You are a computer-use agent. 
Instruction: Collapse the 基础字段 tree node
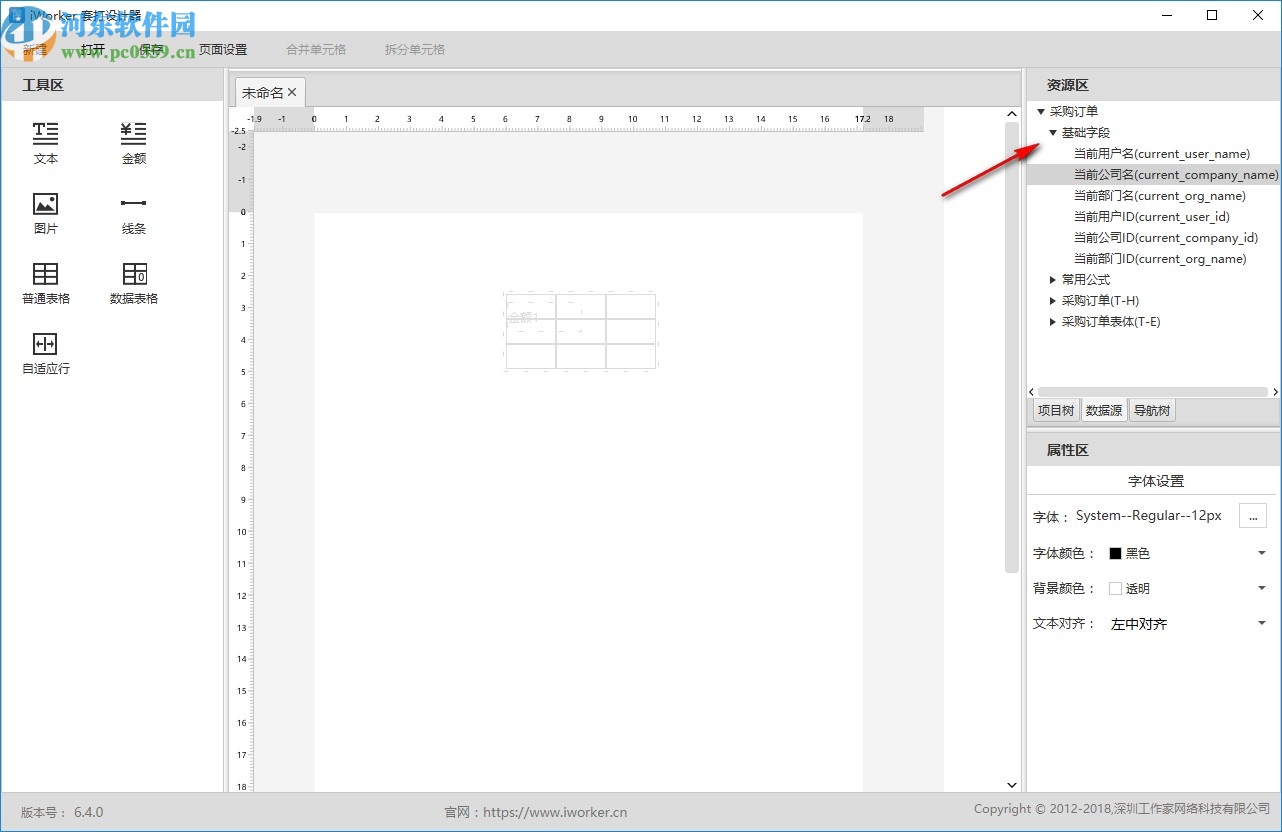1053,132
